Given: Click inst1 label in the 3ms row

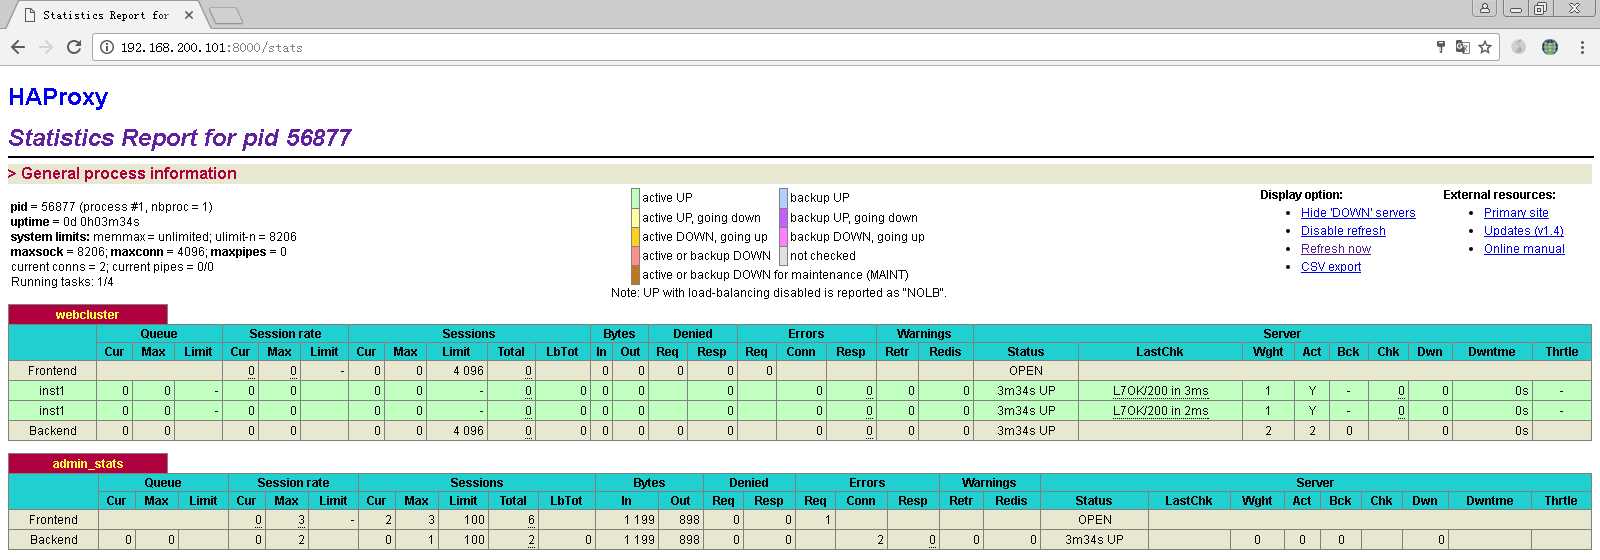Looking at the screenshot, I should (x=52, y=391).
